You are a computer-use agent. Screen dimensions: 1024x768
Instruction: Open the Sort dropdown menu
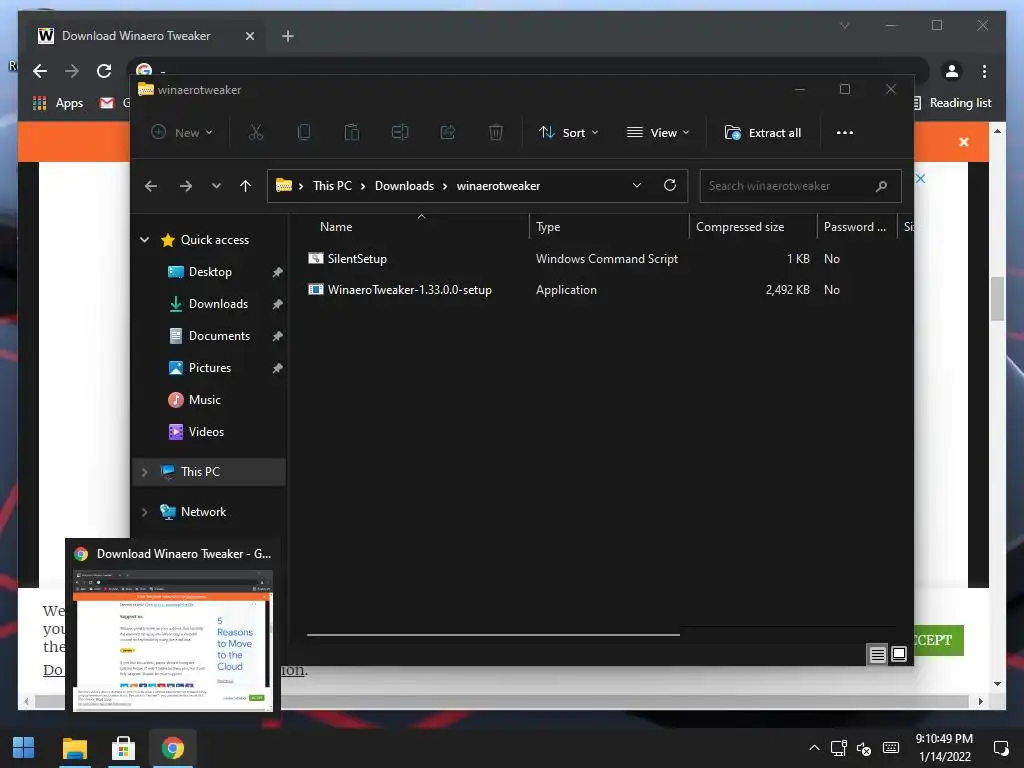coord(569,133)
